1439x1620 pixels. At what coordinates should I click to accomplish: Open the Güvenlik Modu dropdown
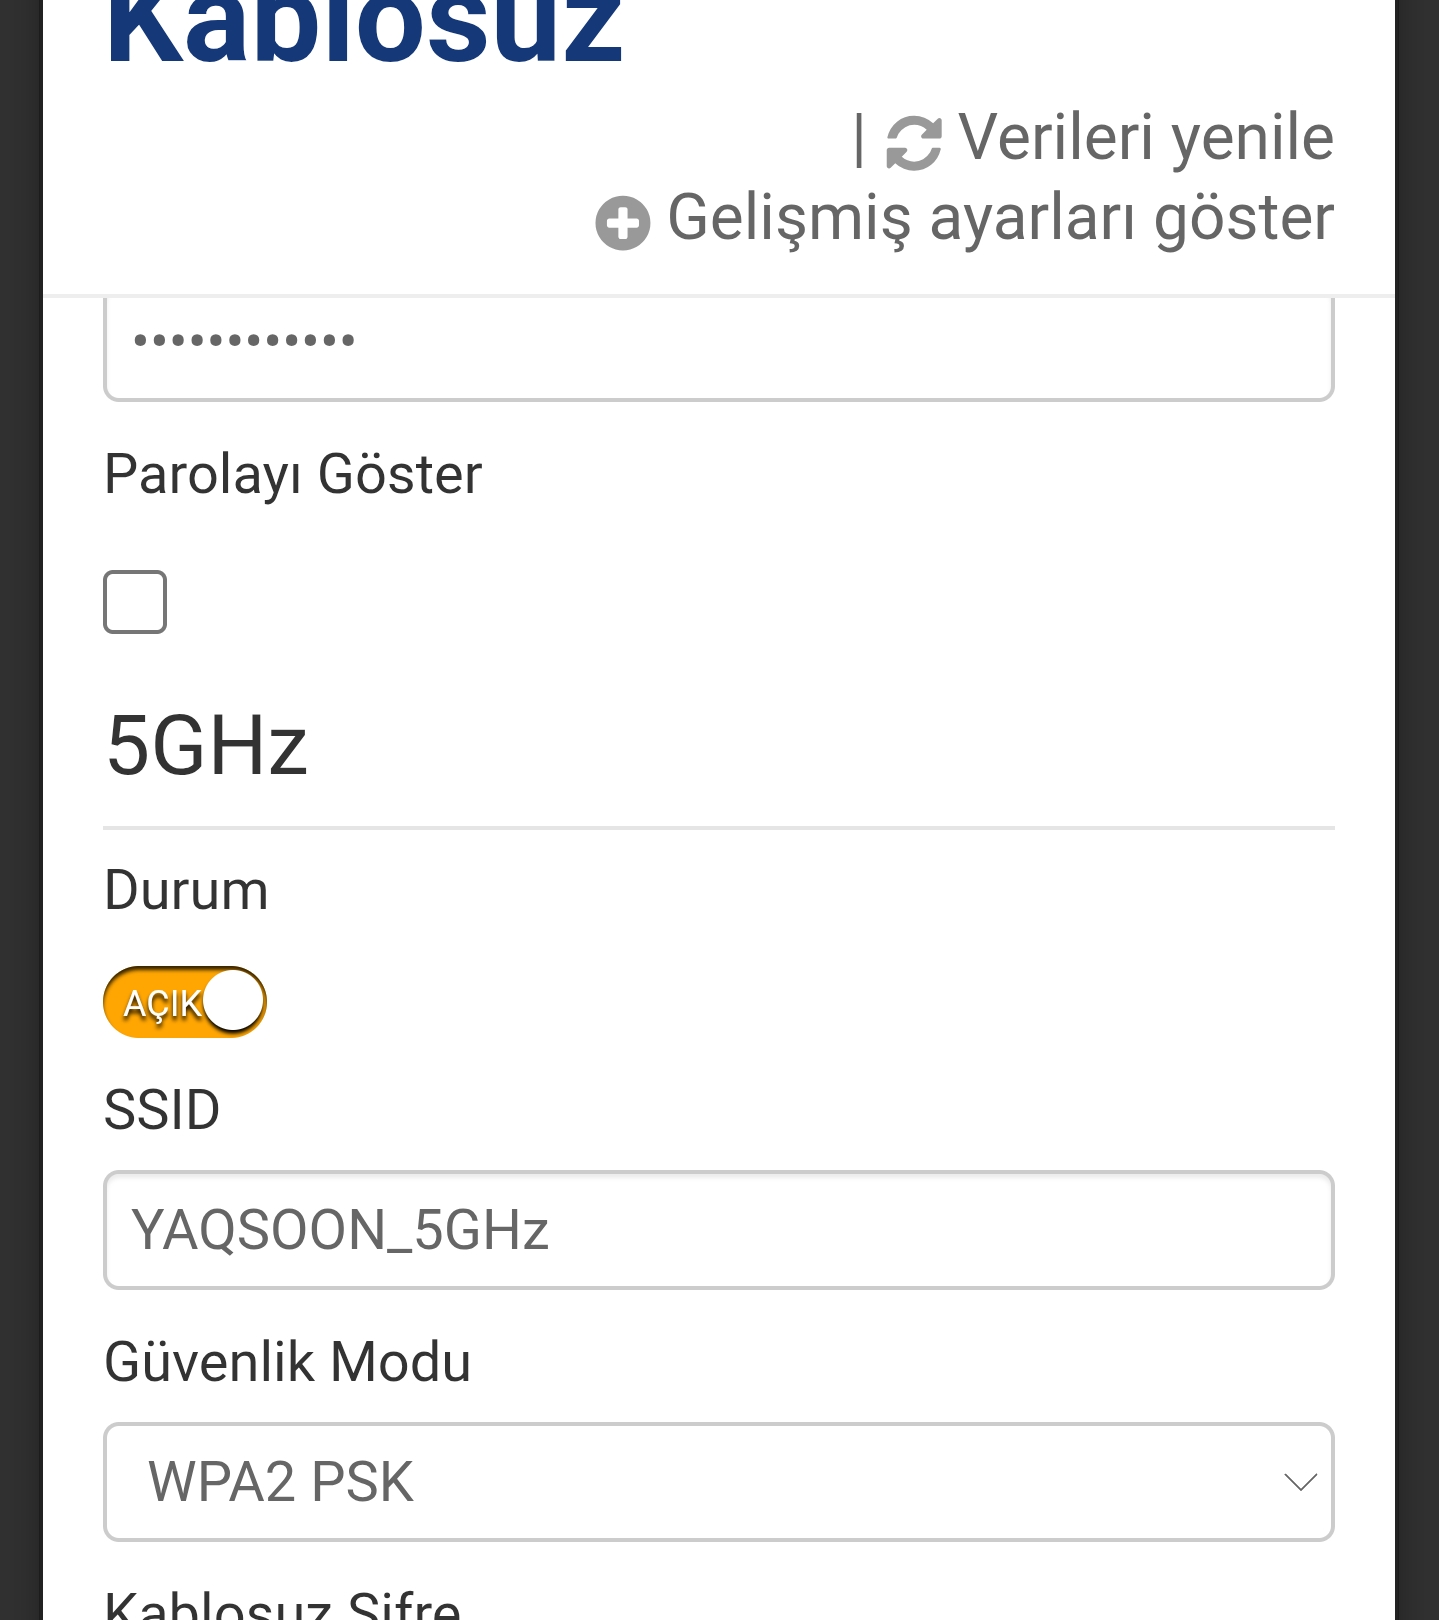pyautogui.click(x=718, y=1481)
